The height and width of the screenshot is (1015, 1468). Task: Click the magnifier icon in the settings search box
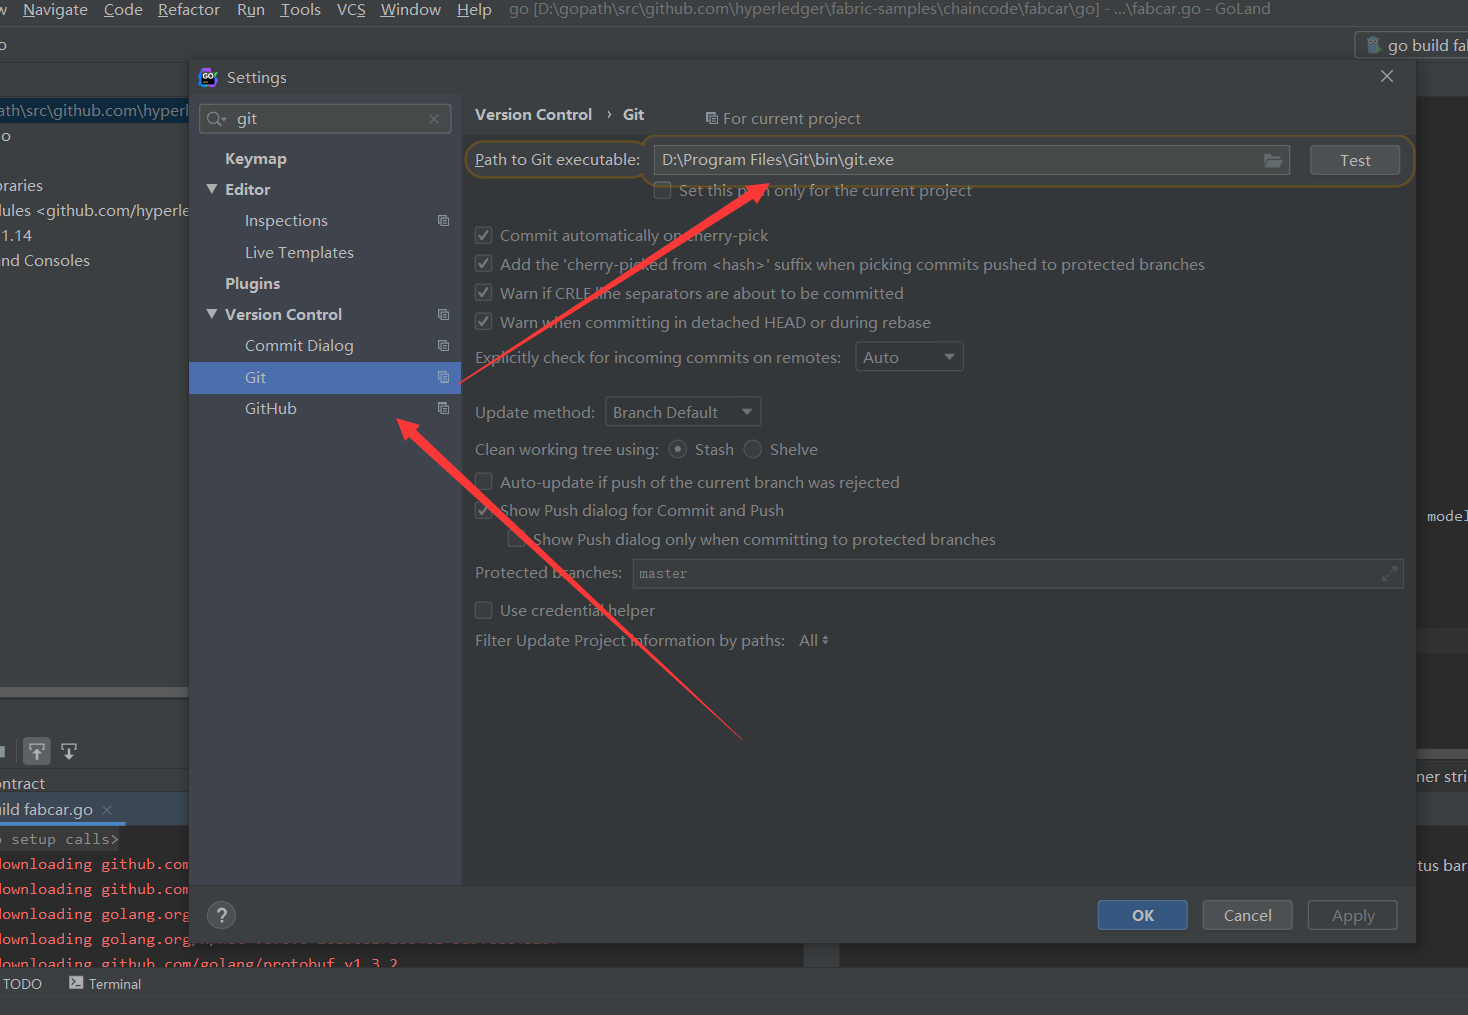(x=216, y=119)
